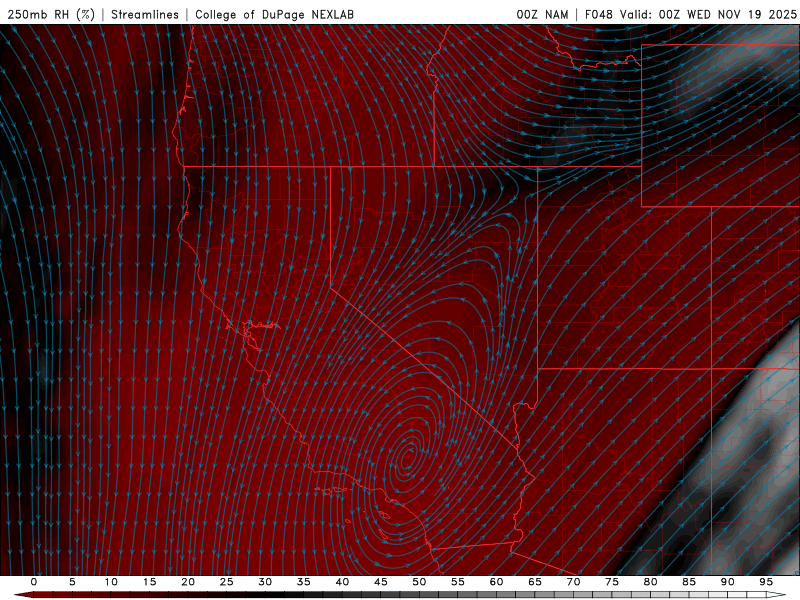Viewport: 800px width, 600px height.
Task: Click the '95' label on color scale
Action: coord(766,582)
